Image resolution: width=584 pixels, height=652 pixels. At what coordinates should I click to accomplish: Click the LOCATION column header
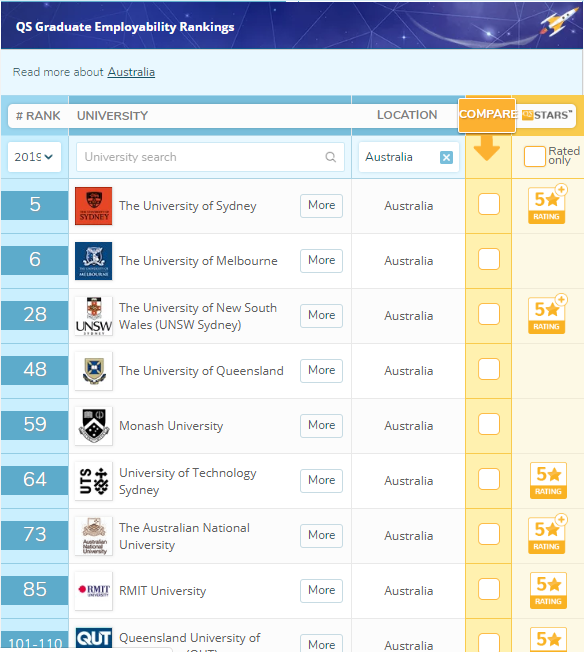pyautogui.click(x=407, y=115)
